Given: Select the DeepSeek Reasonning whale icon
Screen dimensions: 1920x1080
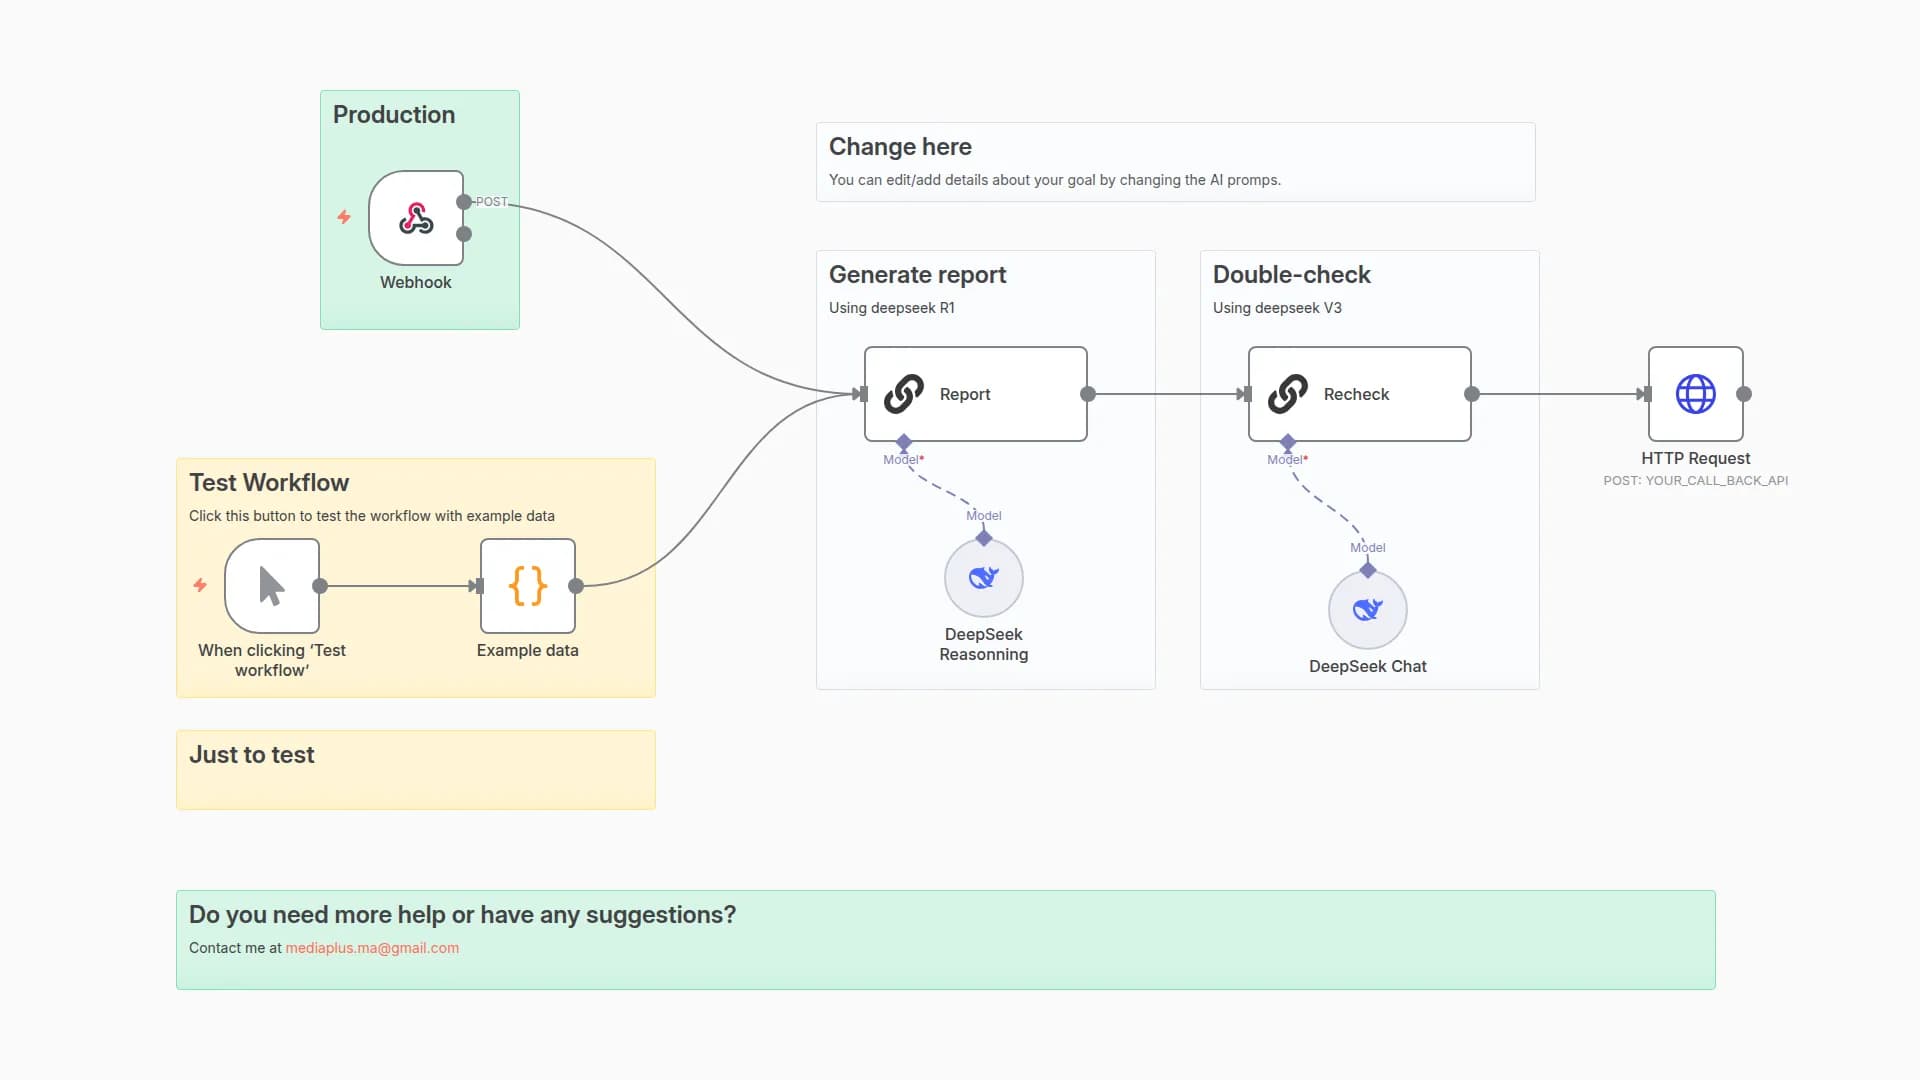Looking at the screenshot, I should (x=983, y=577).
